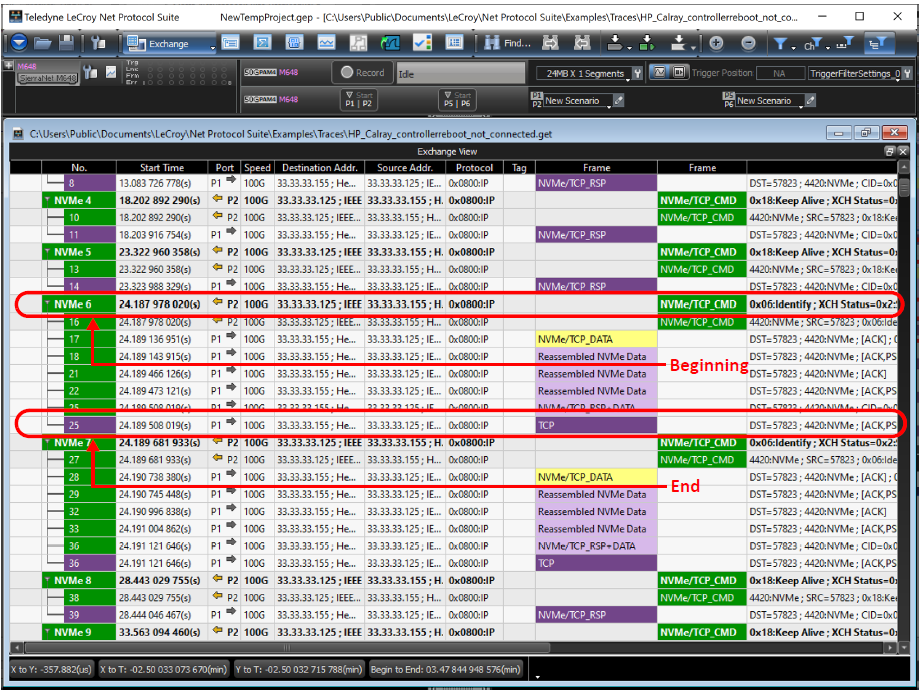Click the blue funnel filter icon
Image resolution: width=920 pixels, height=691 pixels.
click(780, 43)
